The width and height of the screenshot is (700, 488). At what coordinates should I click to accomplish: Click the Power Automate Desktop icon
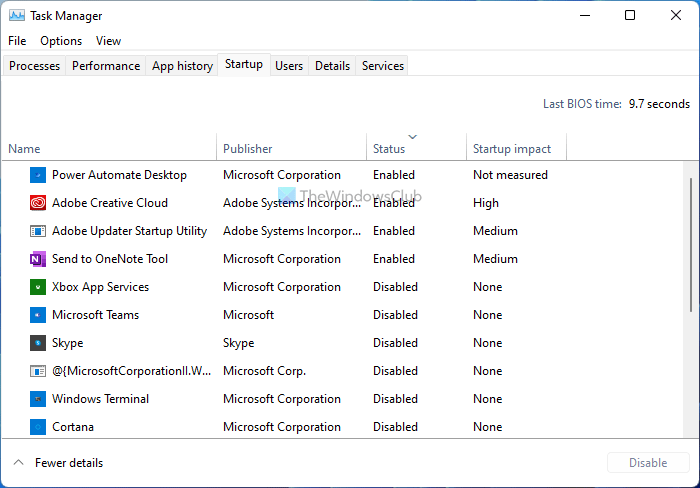(38, 175)
